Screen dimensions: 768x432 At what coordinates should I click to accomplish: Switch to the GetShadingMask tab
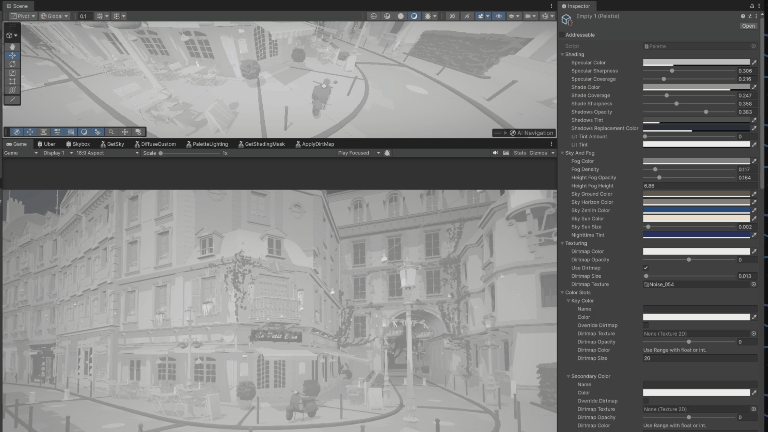tap(261, 144)
